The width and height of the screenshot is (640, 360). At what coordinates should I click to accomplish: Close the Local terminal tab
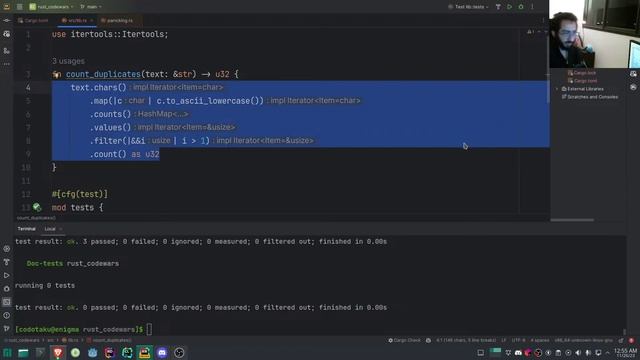61,229
